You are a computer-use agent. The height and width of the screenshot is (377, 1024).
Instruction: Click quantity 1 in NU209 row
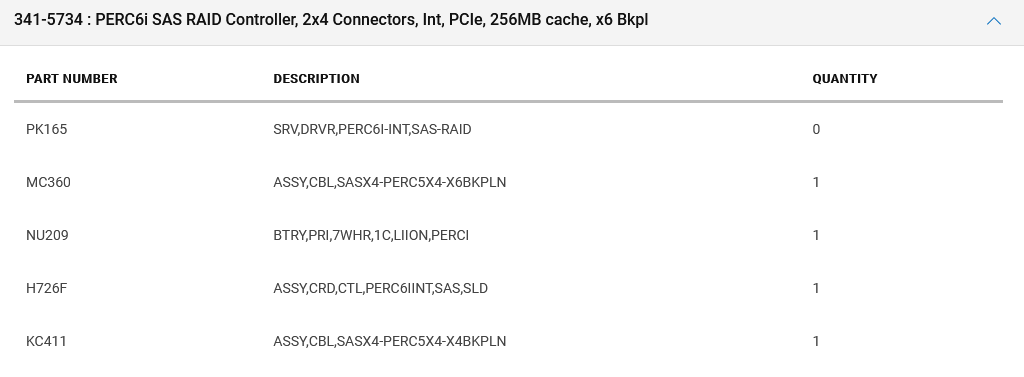(816, 235)
